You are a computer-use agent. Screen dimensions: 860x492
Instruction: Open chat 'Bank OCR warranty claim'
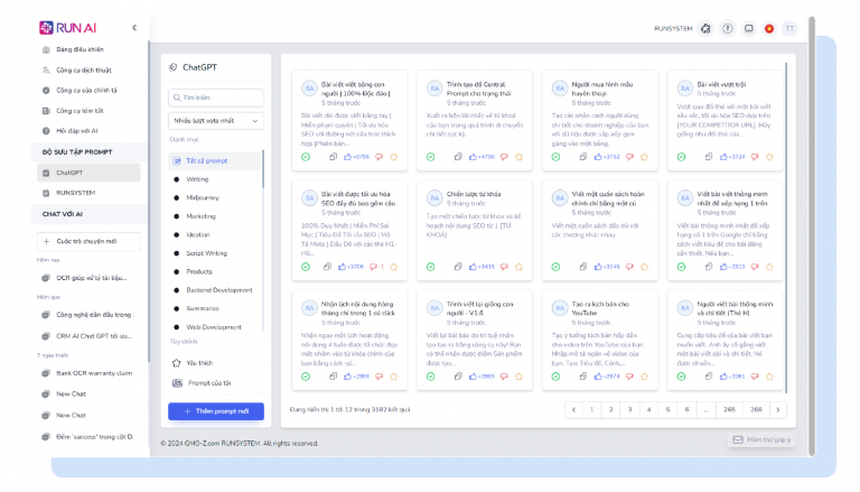[94, 373]
